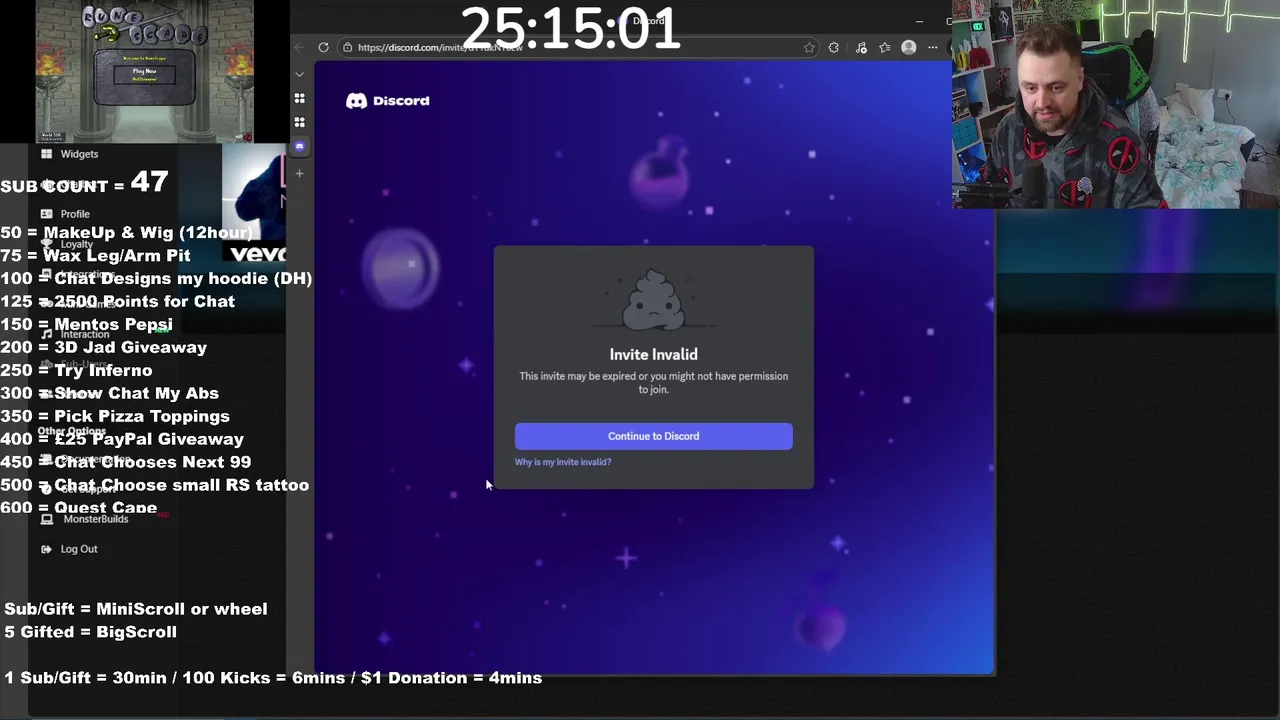
Task: Open the favorites list icon
Action: 885,47
